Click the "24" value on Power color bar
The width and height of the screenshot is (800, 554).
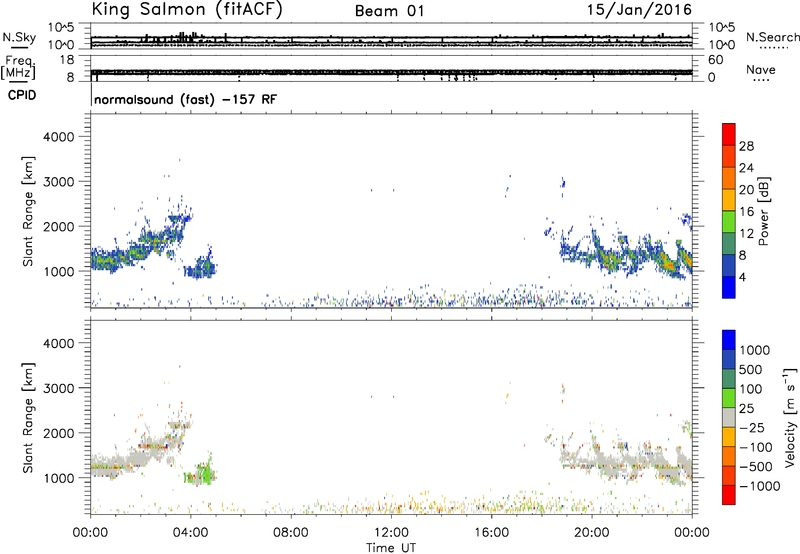pyautogui.click(x=746, y=168)
